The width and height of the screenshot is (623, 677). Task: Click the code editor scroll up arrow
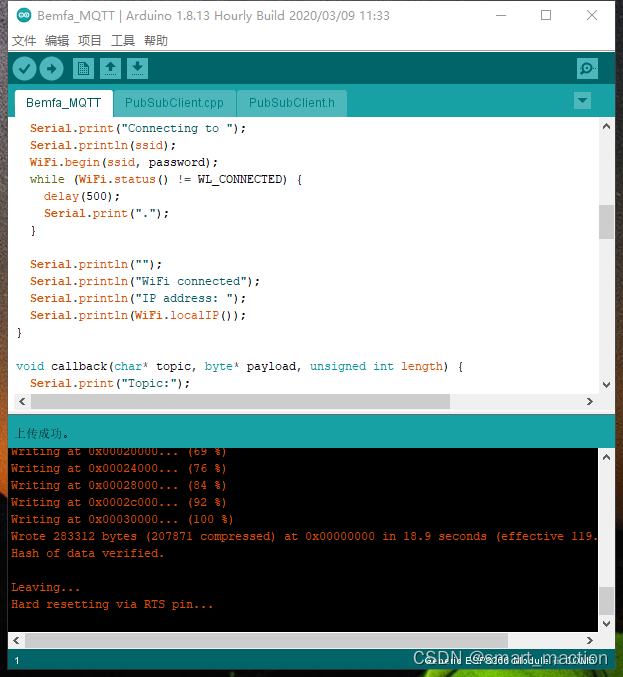[x=606, y=127]
